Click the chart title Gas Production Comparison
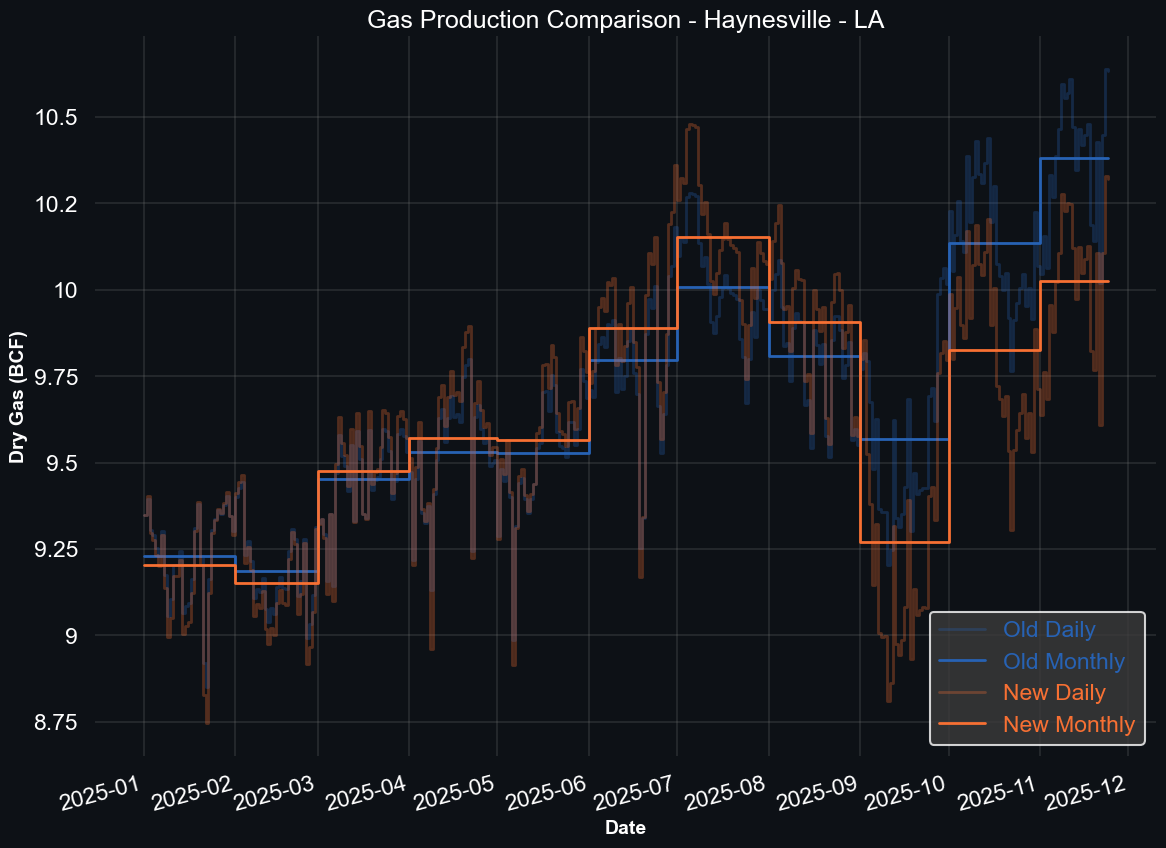The image size is (1166, 848). coord(625,20)
